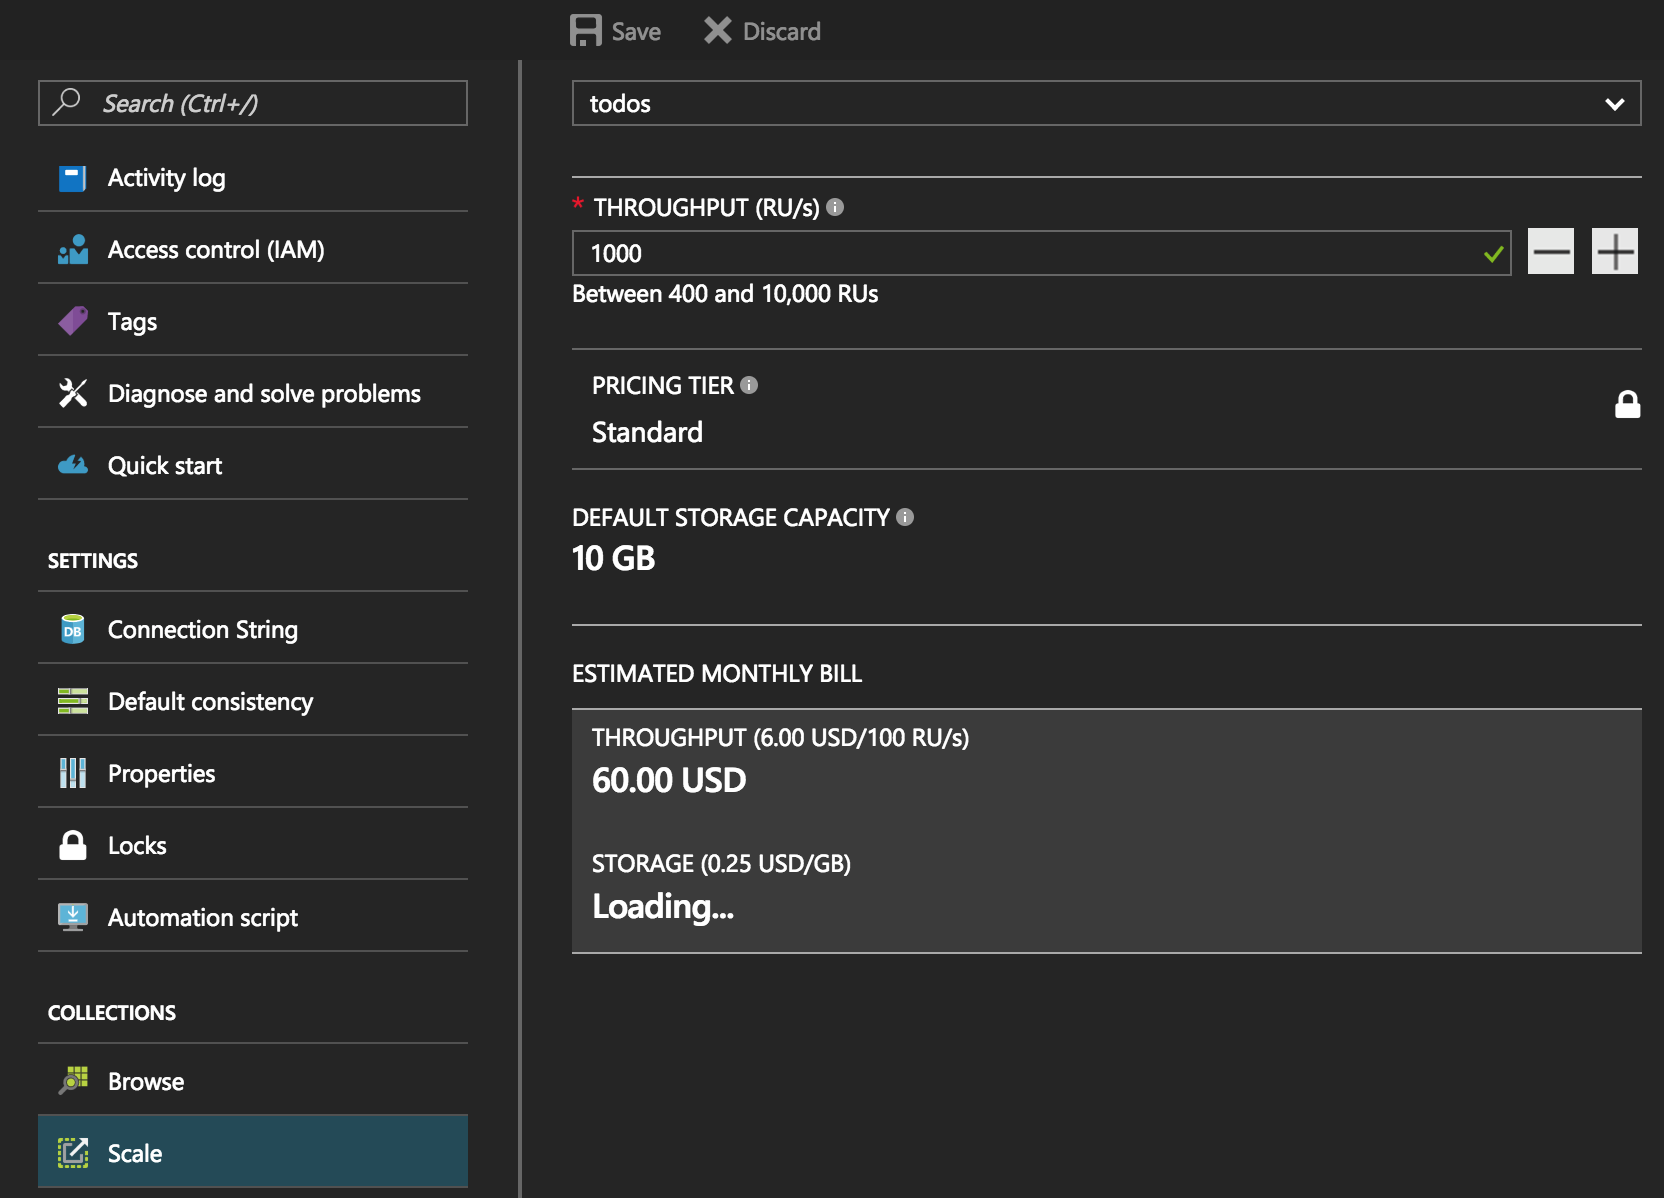Image resolution: width=1664 pixels, height=1198 pixels.
Task: Click the Save floppy disk icon
Action: [x=585, y=31]
